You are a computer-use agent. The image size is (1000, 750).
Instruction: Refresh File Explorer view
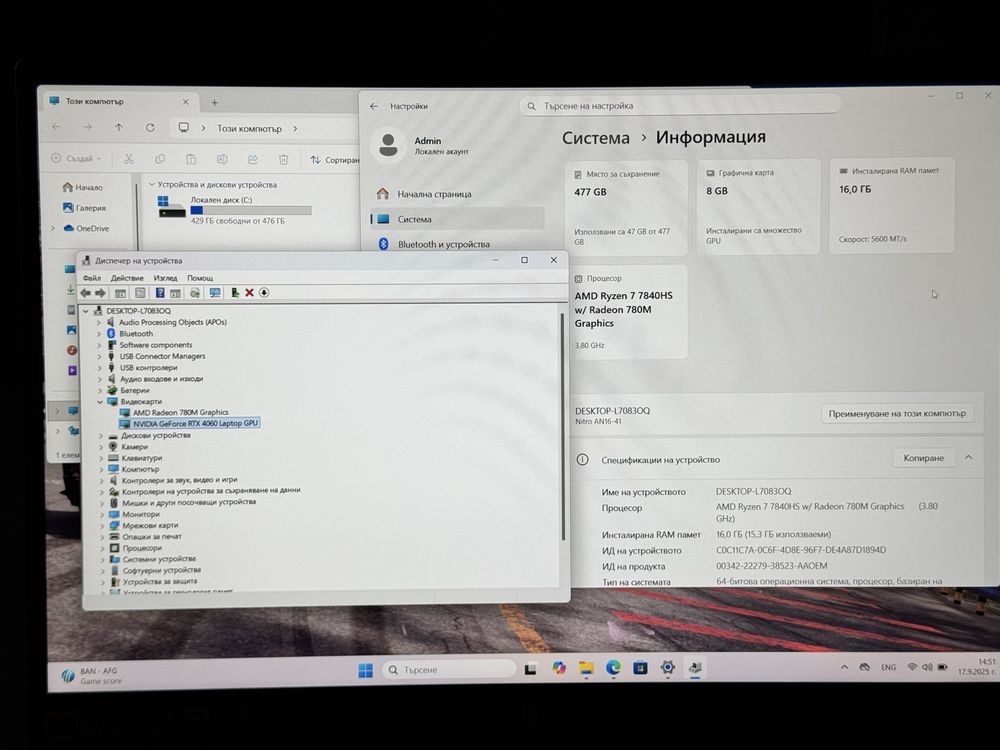pyautogui.click(x=150, y=128)
